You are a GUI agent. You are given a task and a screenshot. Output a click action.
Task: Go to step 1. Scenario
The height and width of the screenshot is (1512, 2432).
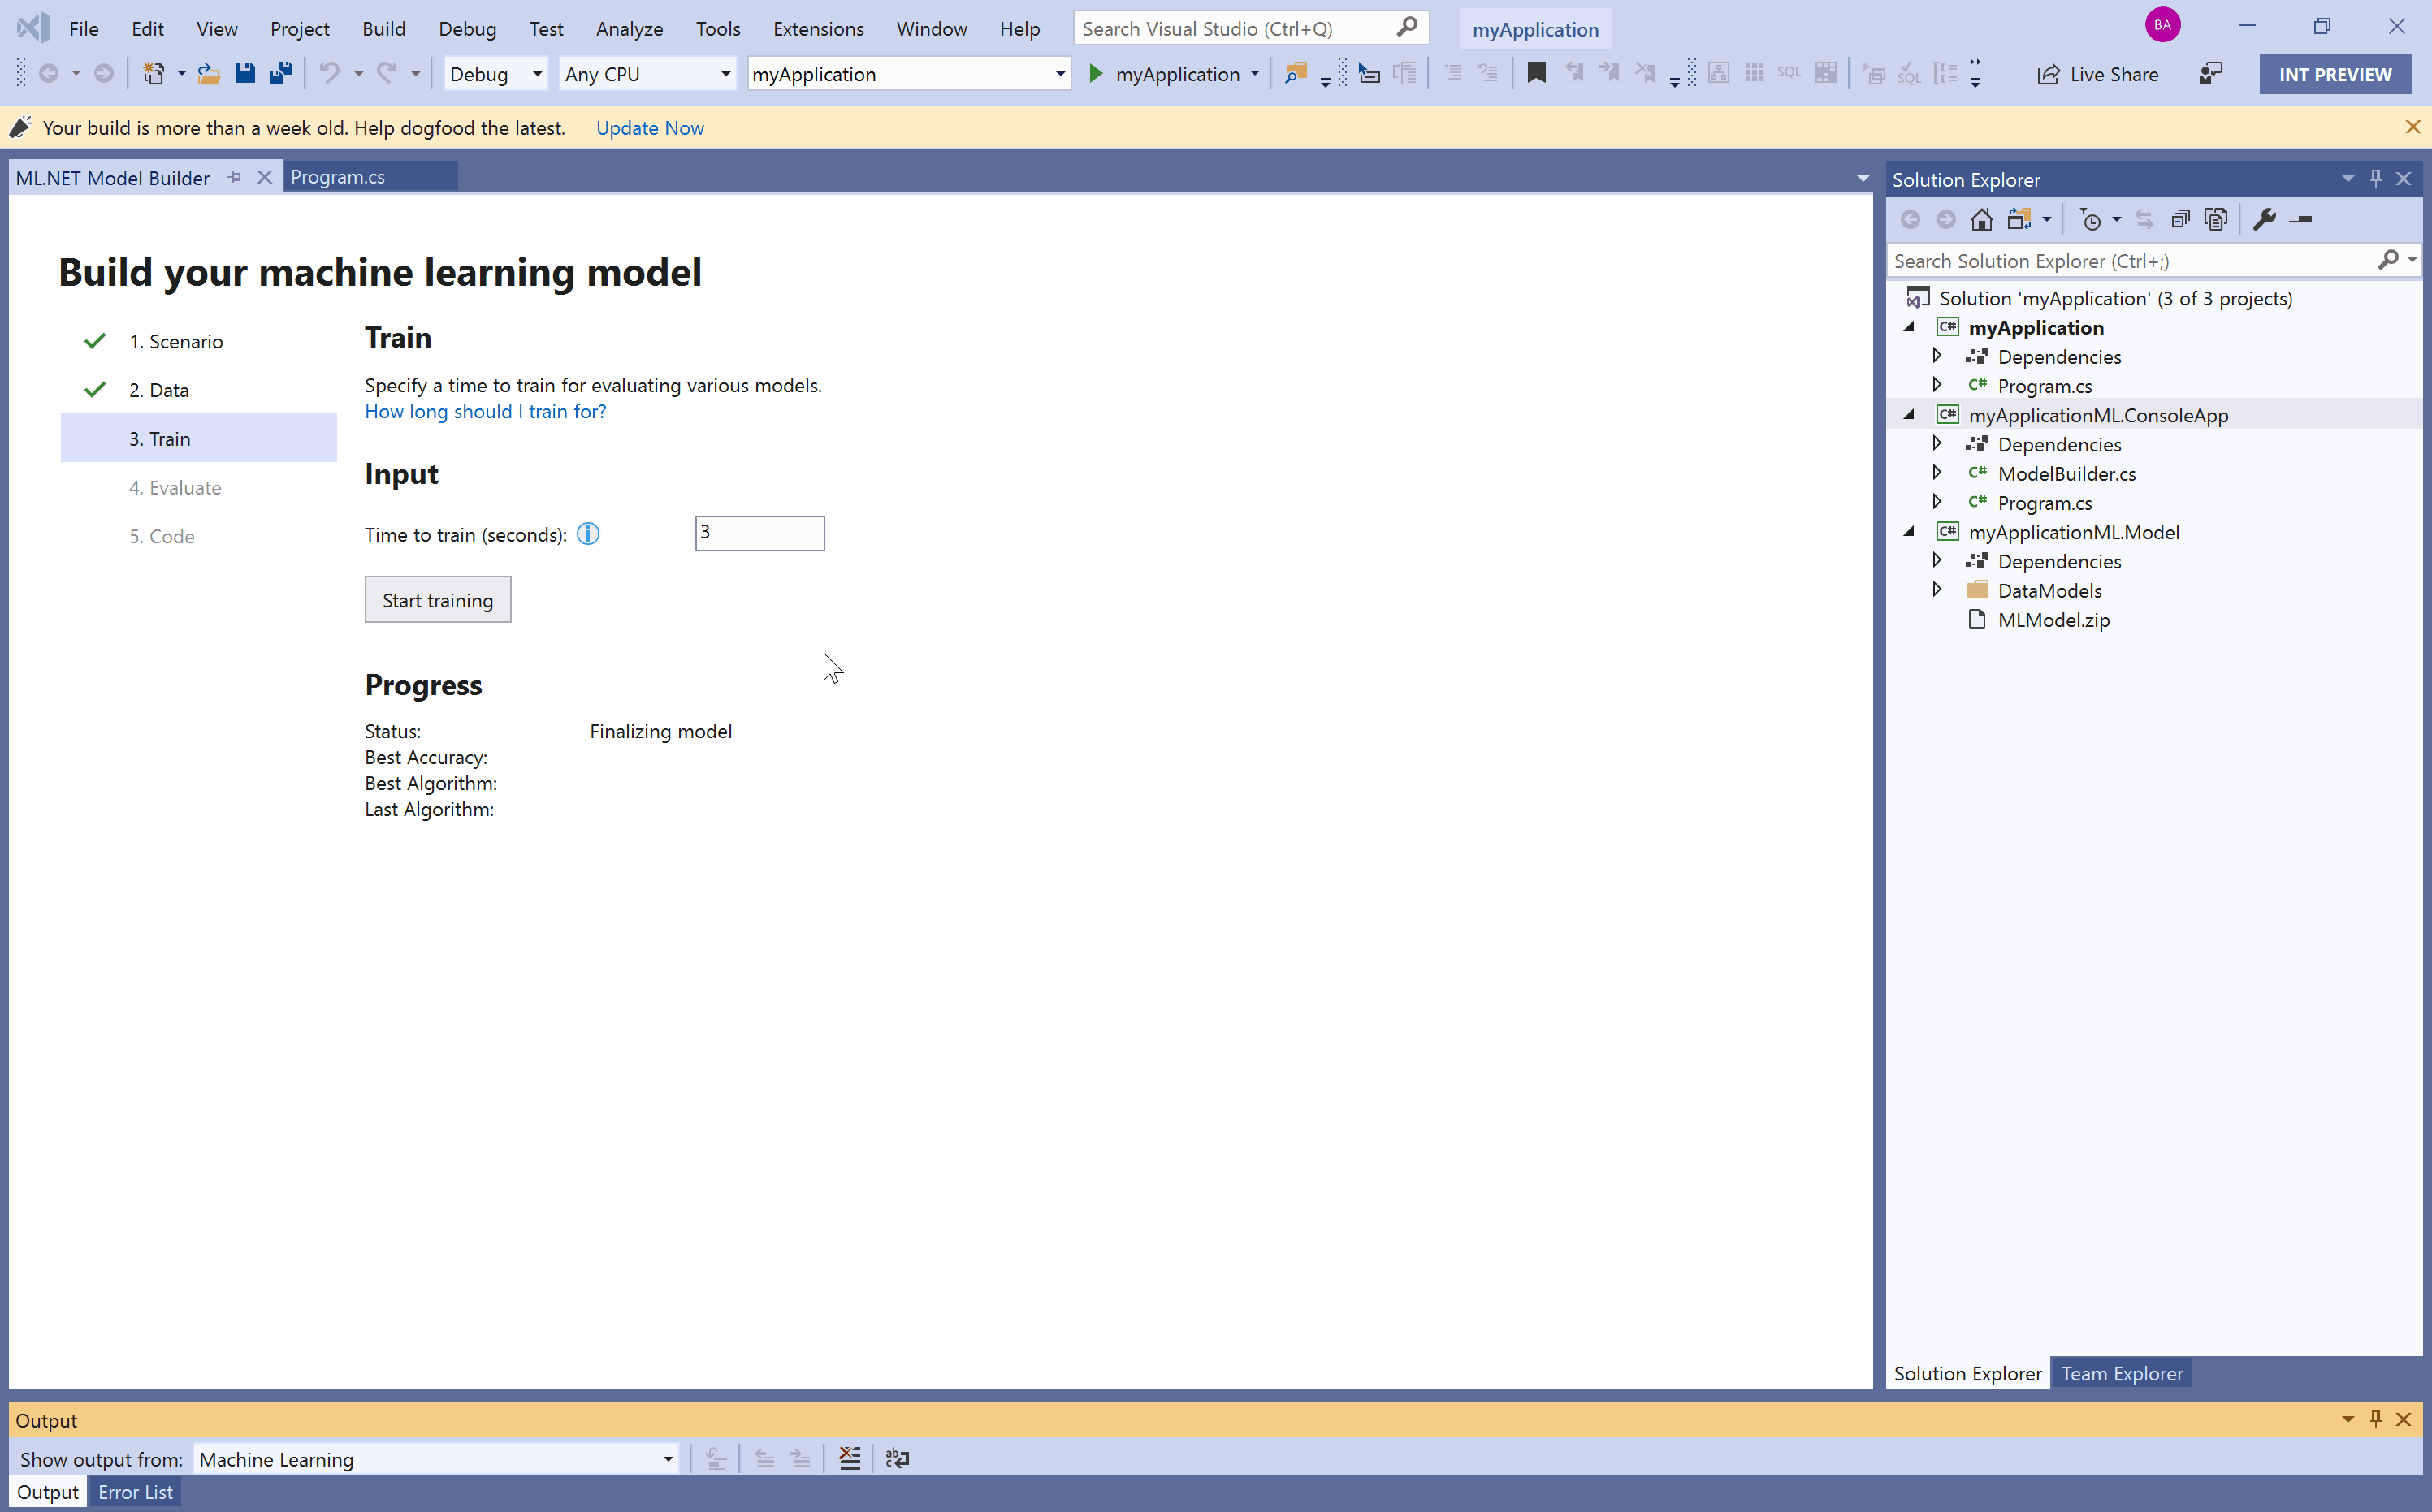point(198,341)
